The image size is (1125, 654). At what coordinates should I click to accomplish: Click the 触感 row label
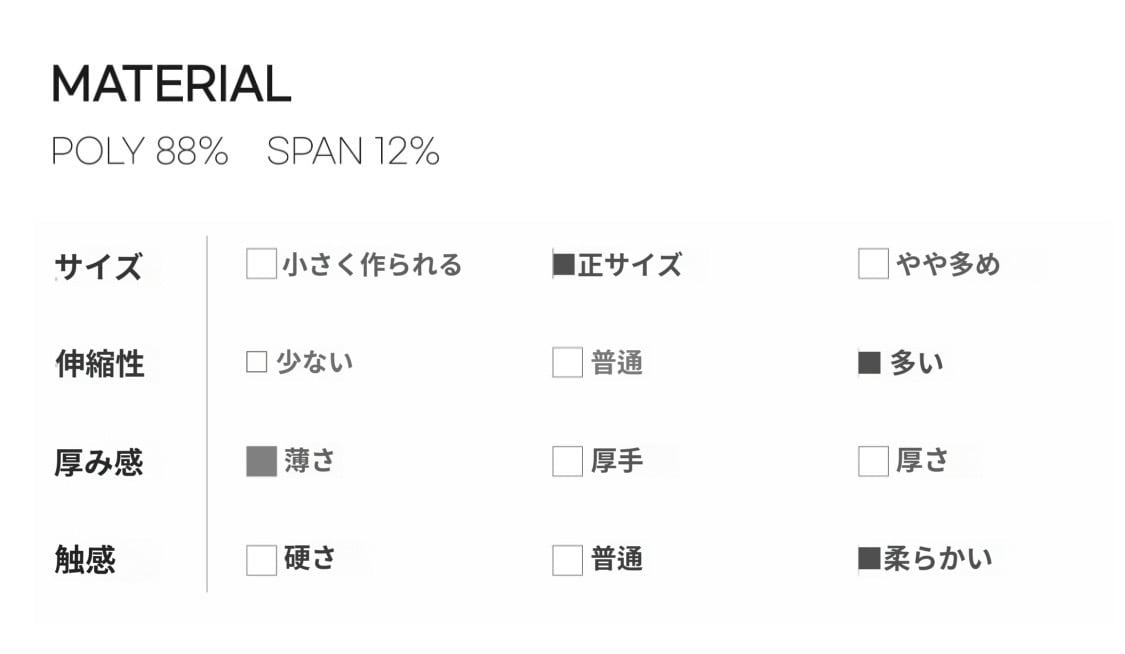(x=85, y=559)
